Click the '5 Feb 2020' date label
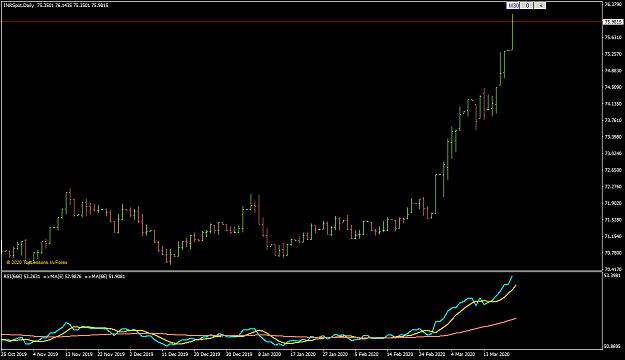This screenshot has height=360, width=625. coord(367,354)
